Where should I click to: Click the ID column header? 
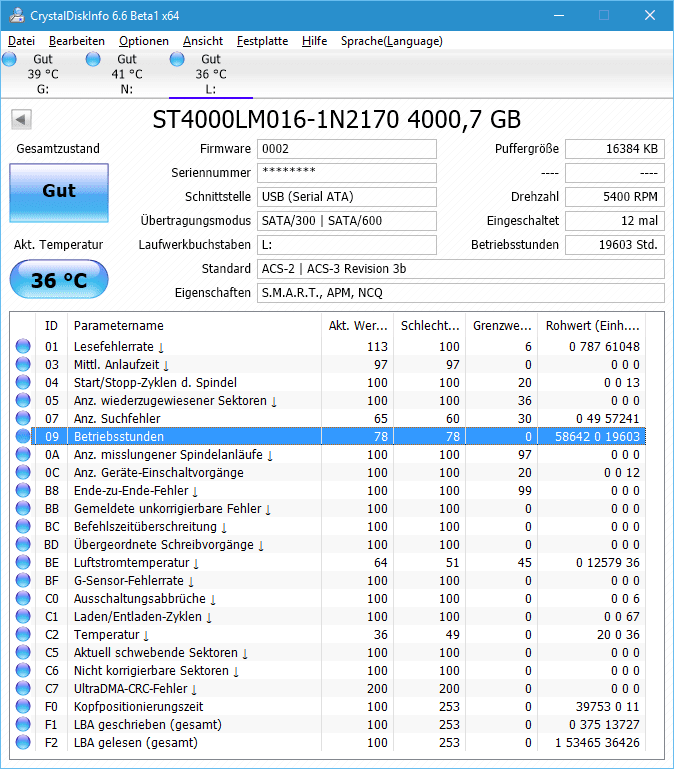tap(52, 326)
